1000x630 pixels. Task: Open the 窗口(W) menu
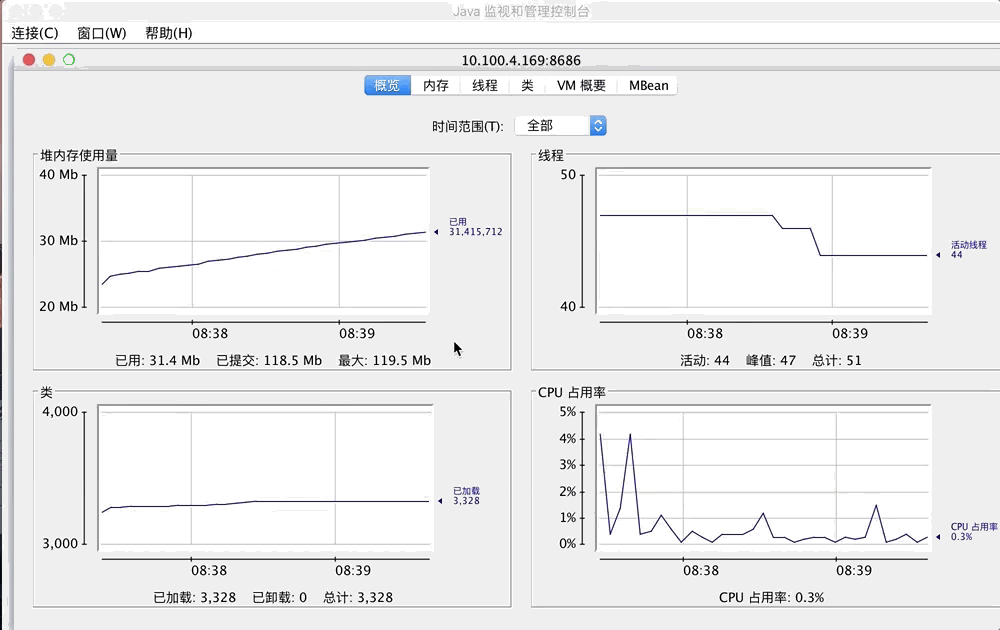click(x=101, y=33)
